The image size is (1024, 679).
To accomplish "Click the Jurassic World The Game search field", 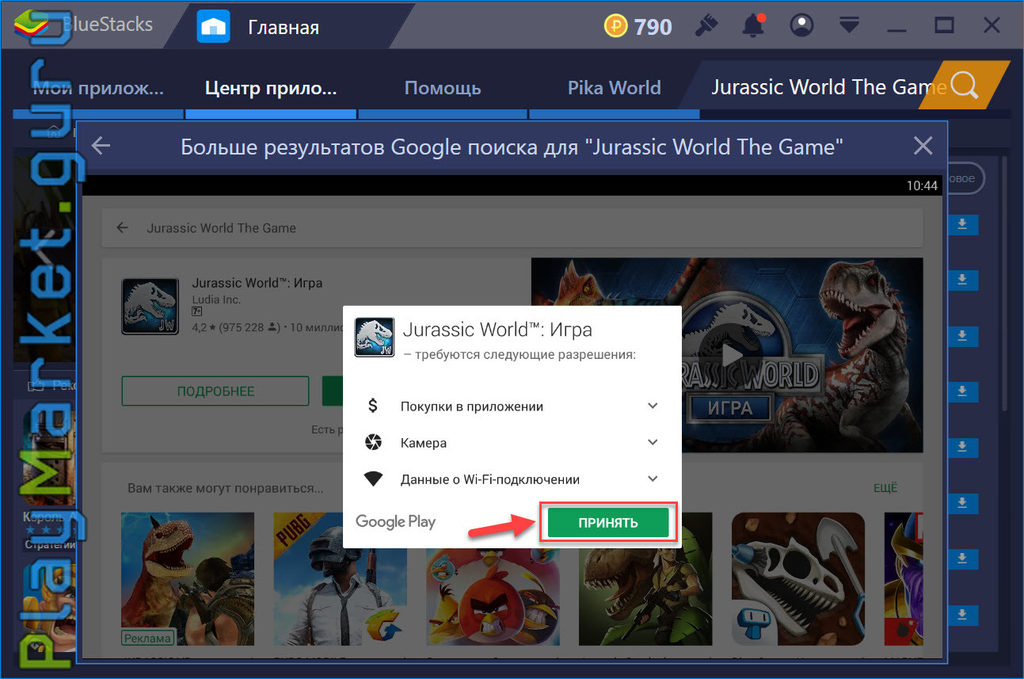I will coord(512,228).
